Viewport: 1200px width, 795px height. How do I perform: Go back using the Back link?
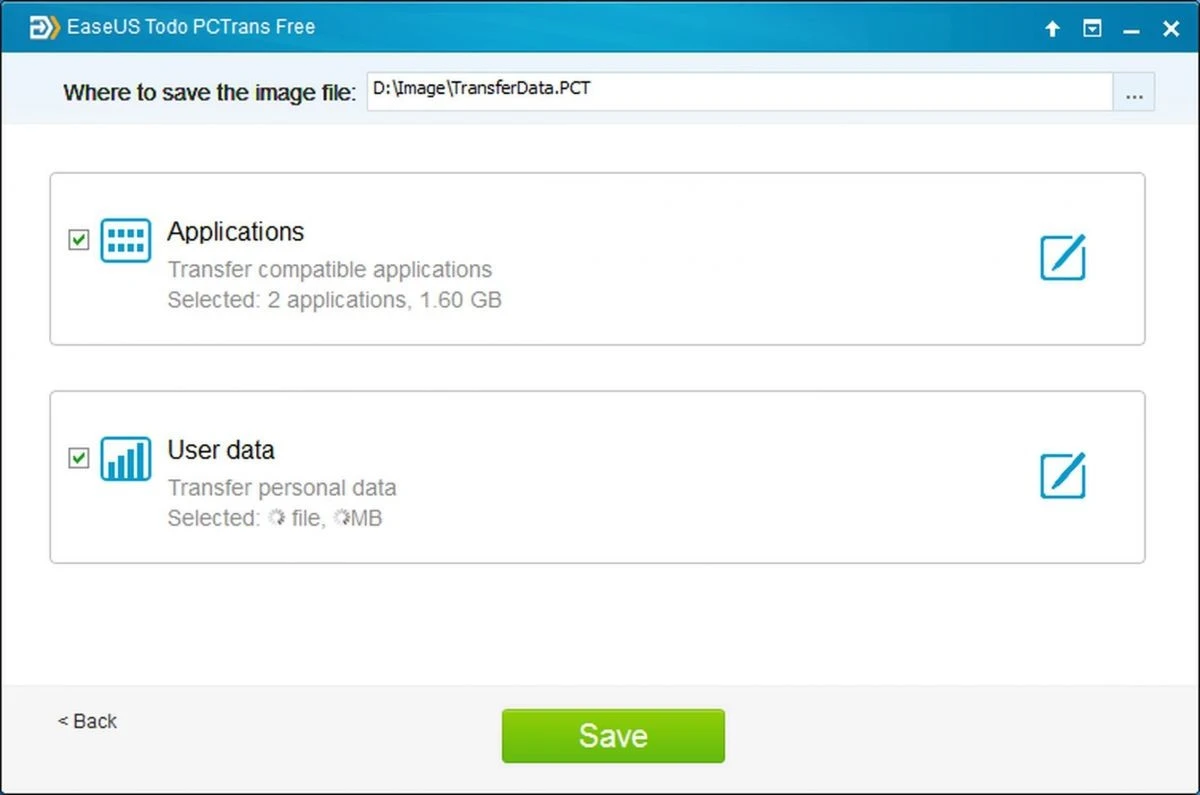click(x=87, y=721)
